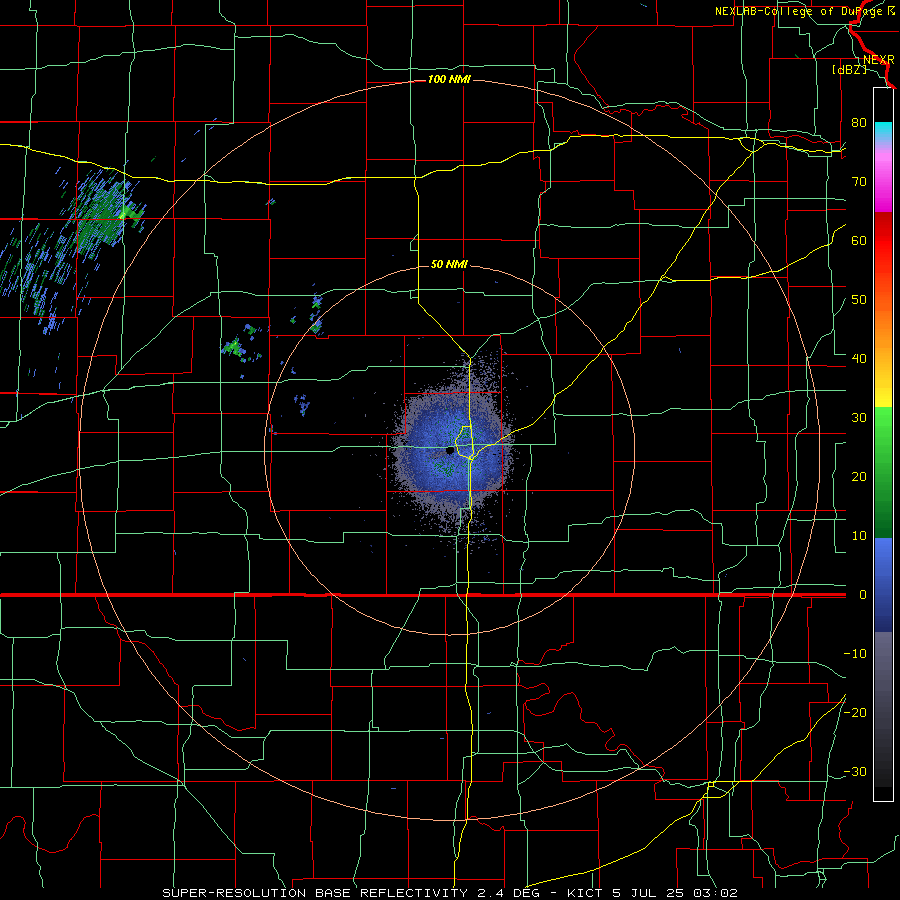Click the 20 value on the dBZ scale
900x900 pixels.
859,477
